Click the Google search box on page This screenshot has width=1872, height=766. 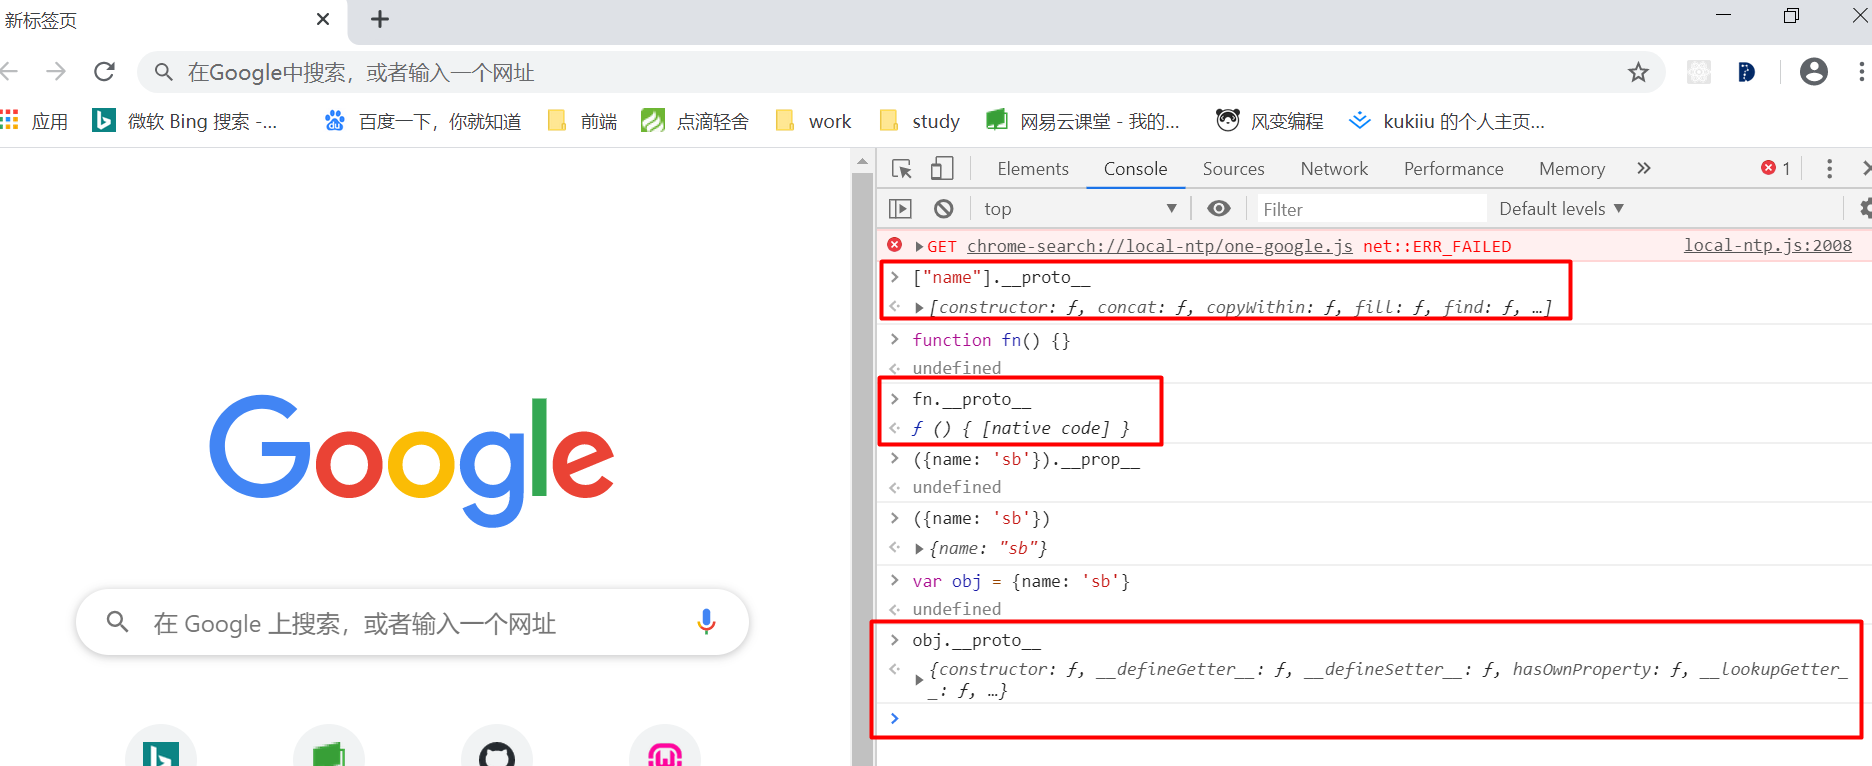point(412,622)
